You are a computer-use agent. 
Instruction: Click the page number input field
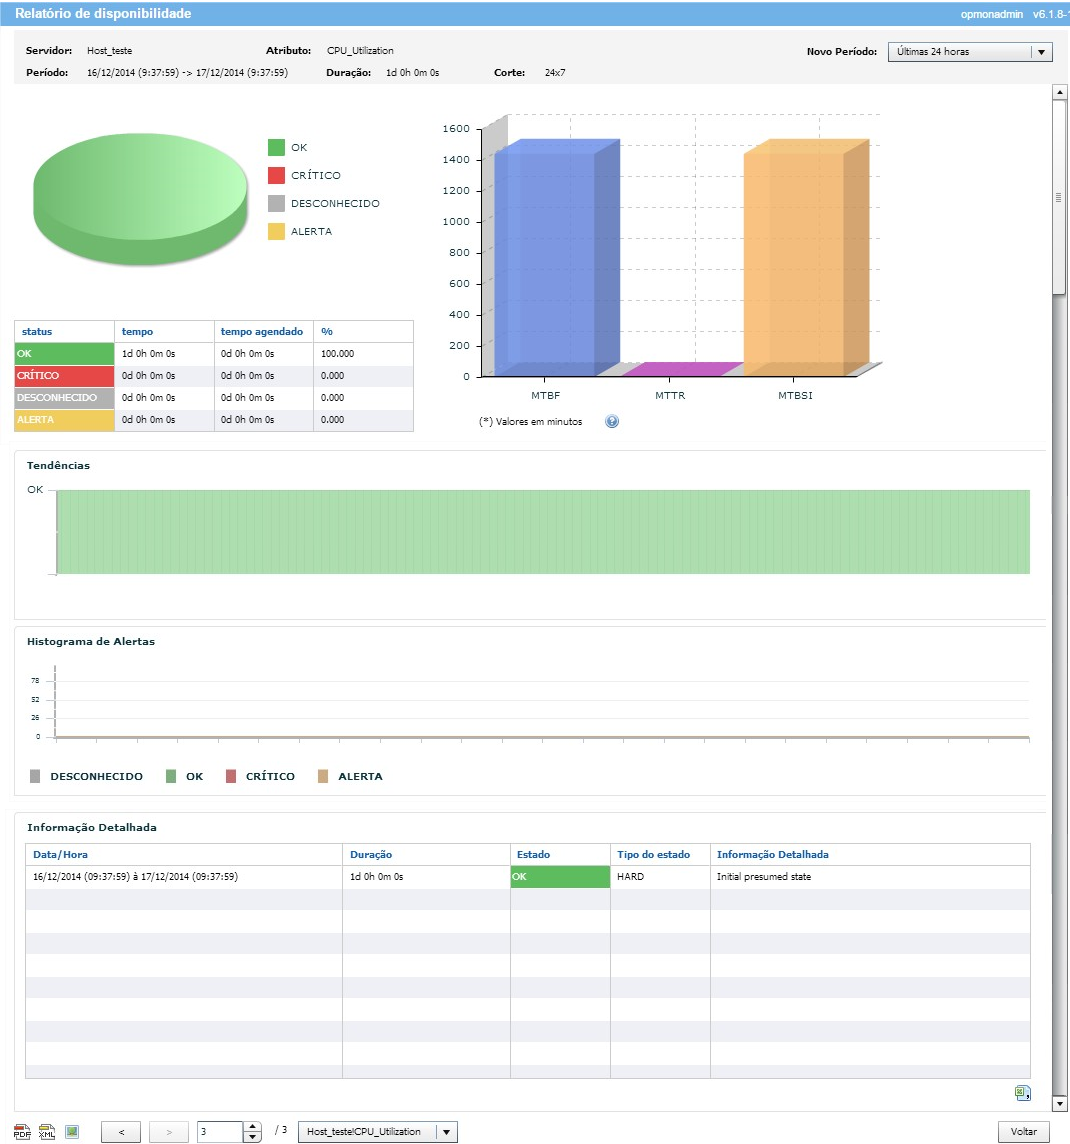pos(220,1132)
